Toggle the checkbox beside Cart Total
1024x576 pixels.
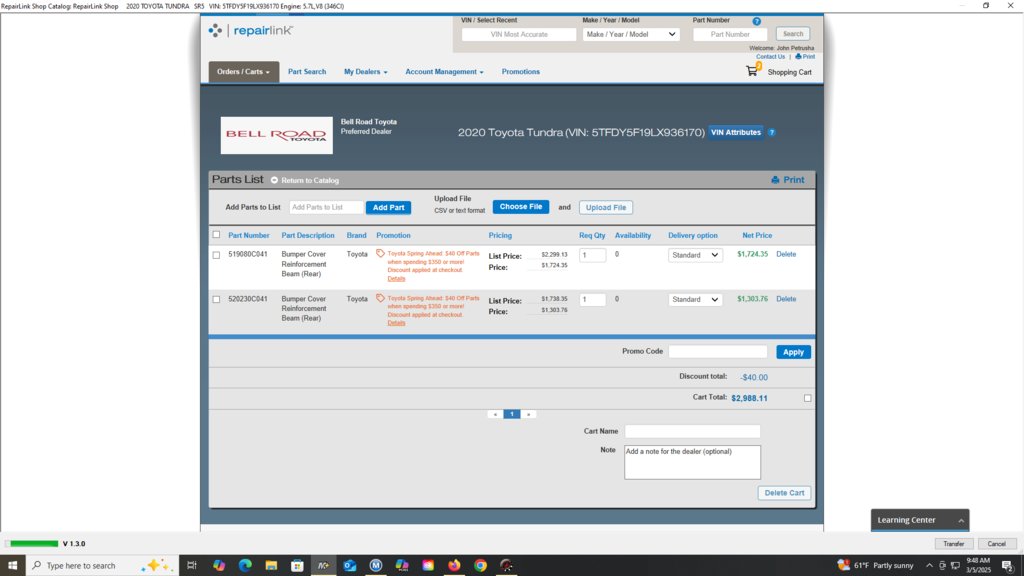[808, 398]
